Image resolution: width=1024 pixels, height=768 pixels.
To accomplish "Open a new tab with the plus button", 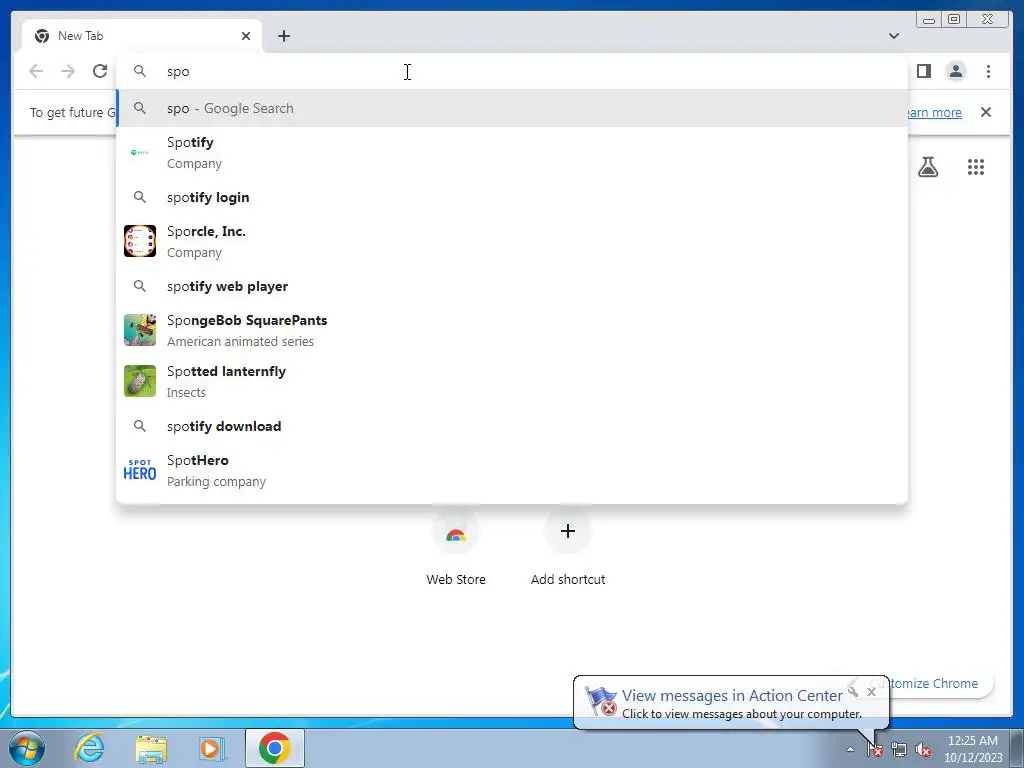I will pos(283,36).
